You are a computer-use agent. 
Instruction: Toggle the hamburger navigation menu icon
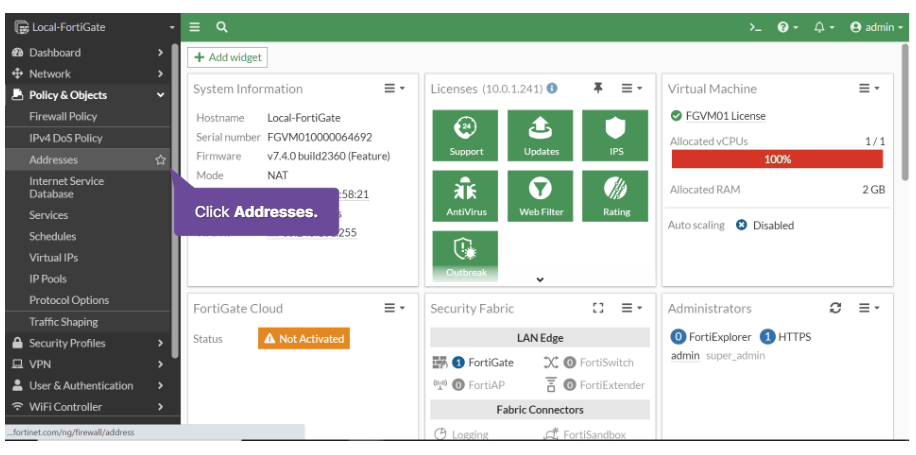[x=195, y=27]
